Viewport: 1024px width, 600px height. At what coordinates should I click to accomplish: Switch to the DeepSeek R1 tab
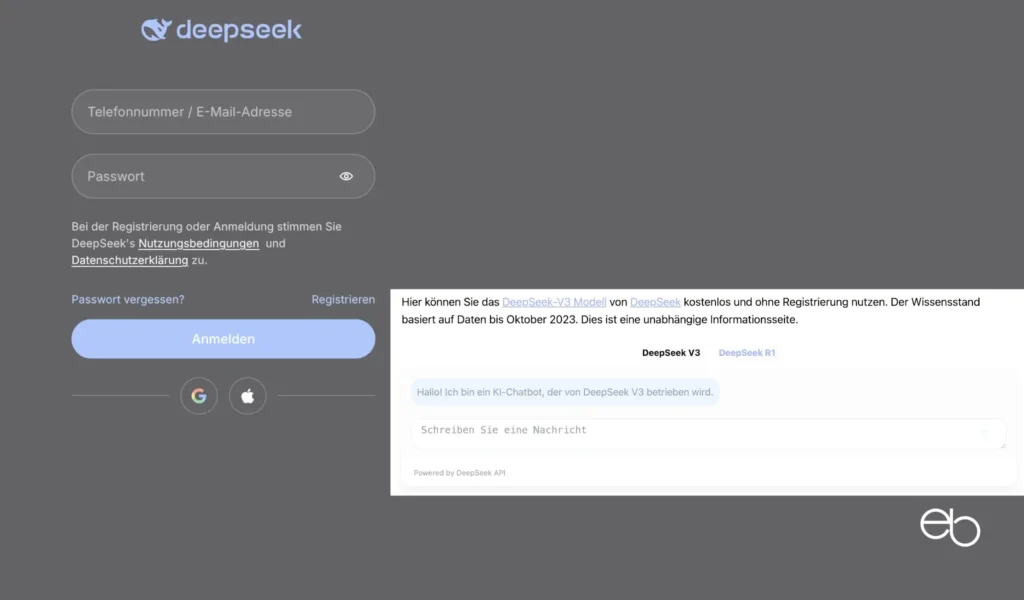pos(747,352)
